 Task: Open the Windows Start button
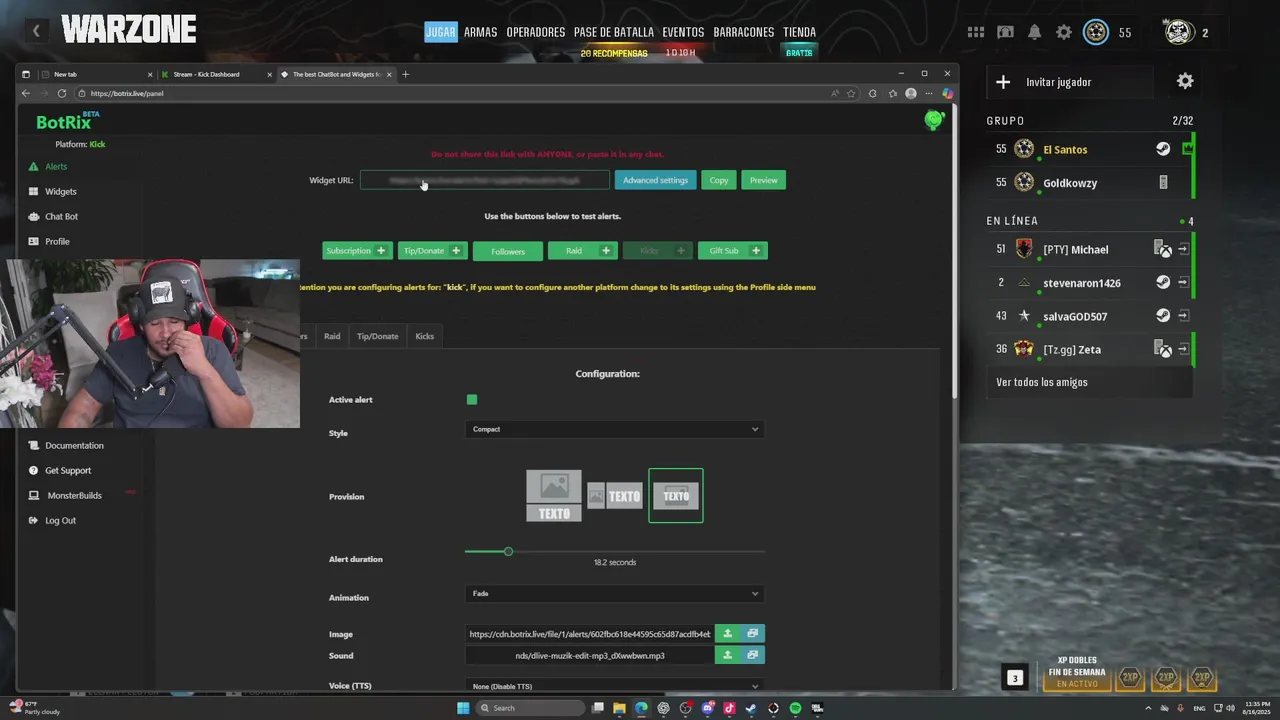(463, 708)
